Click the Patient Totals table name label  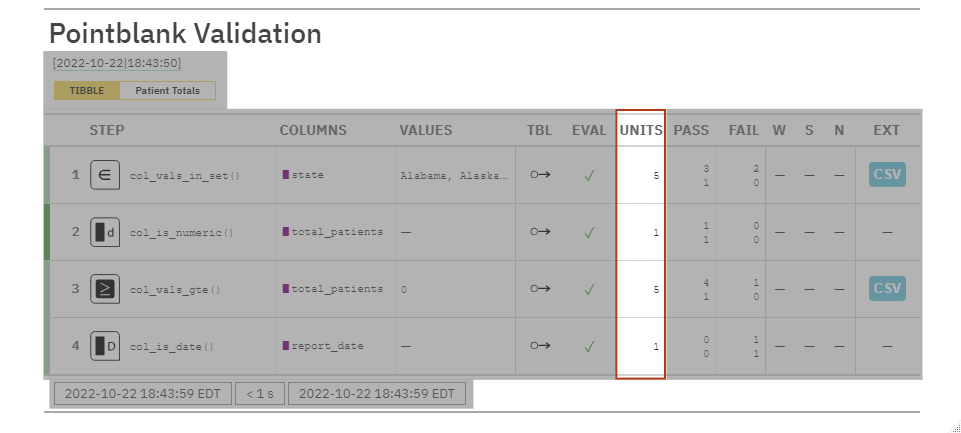coord(167,91)
